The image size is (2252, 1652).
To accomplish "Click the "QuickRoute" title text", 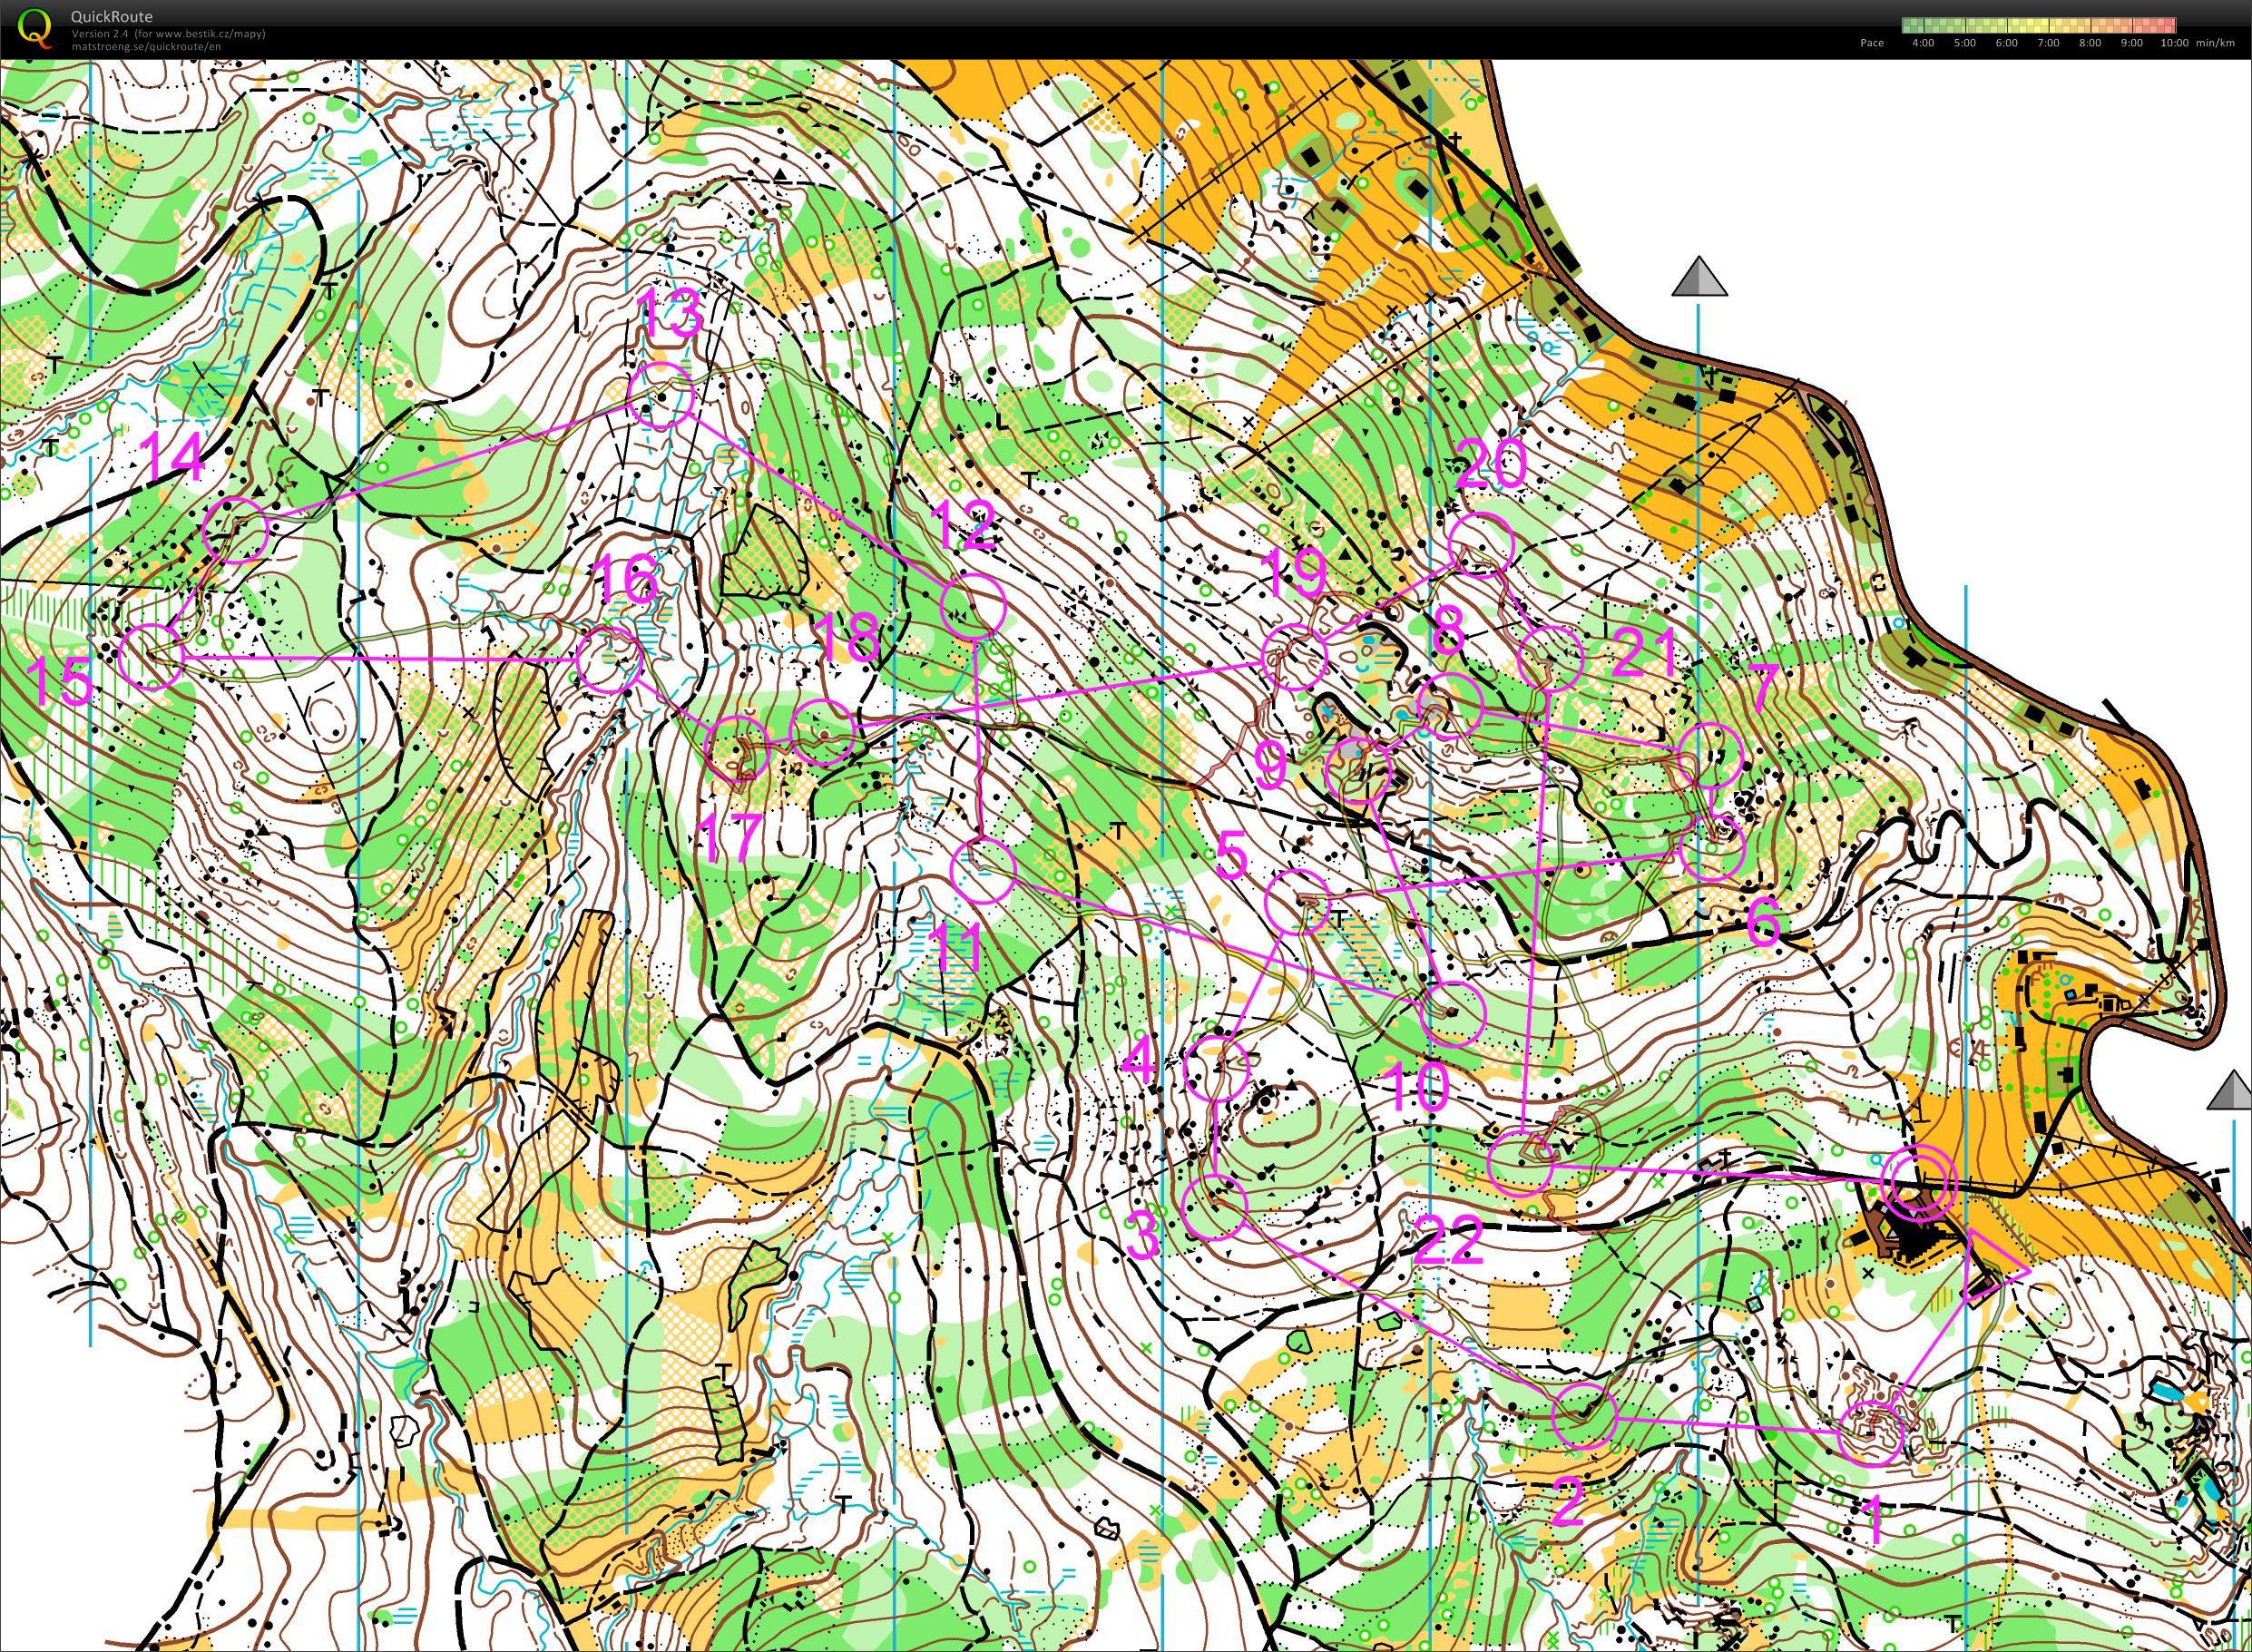I will 112,17.
